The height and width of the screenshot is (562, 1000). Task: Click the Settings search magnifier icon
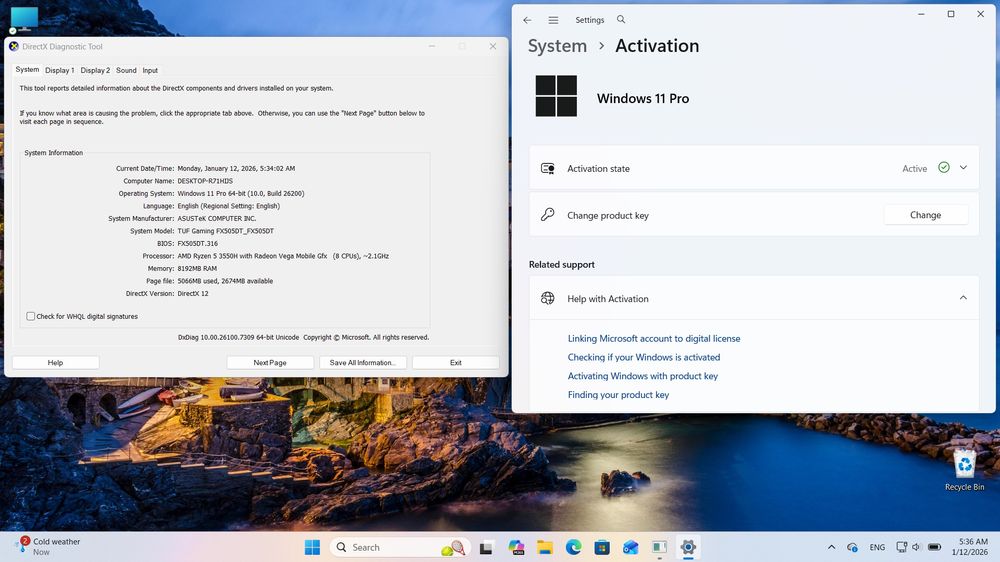coord(621,20)
